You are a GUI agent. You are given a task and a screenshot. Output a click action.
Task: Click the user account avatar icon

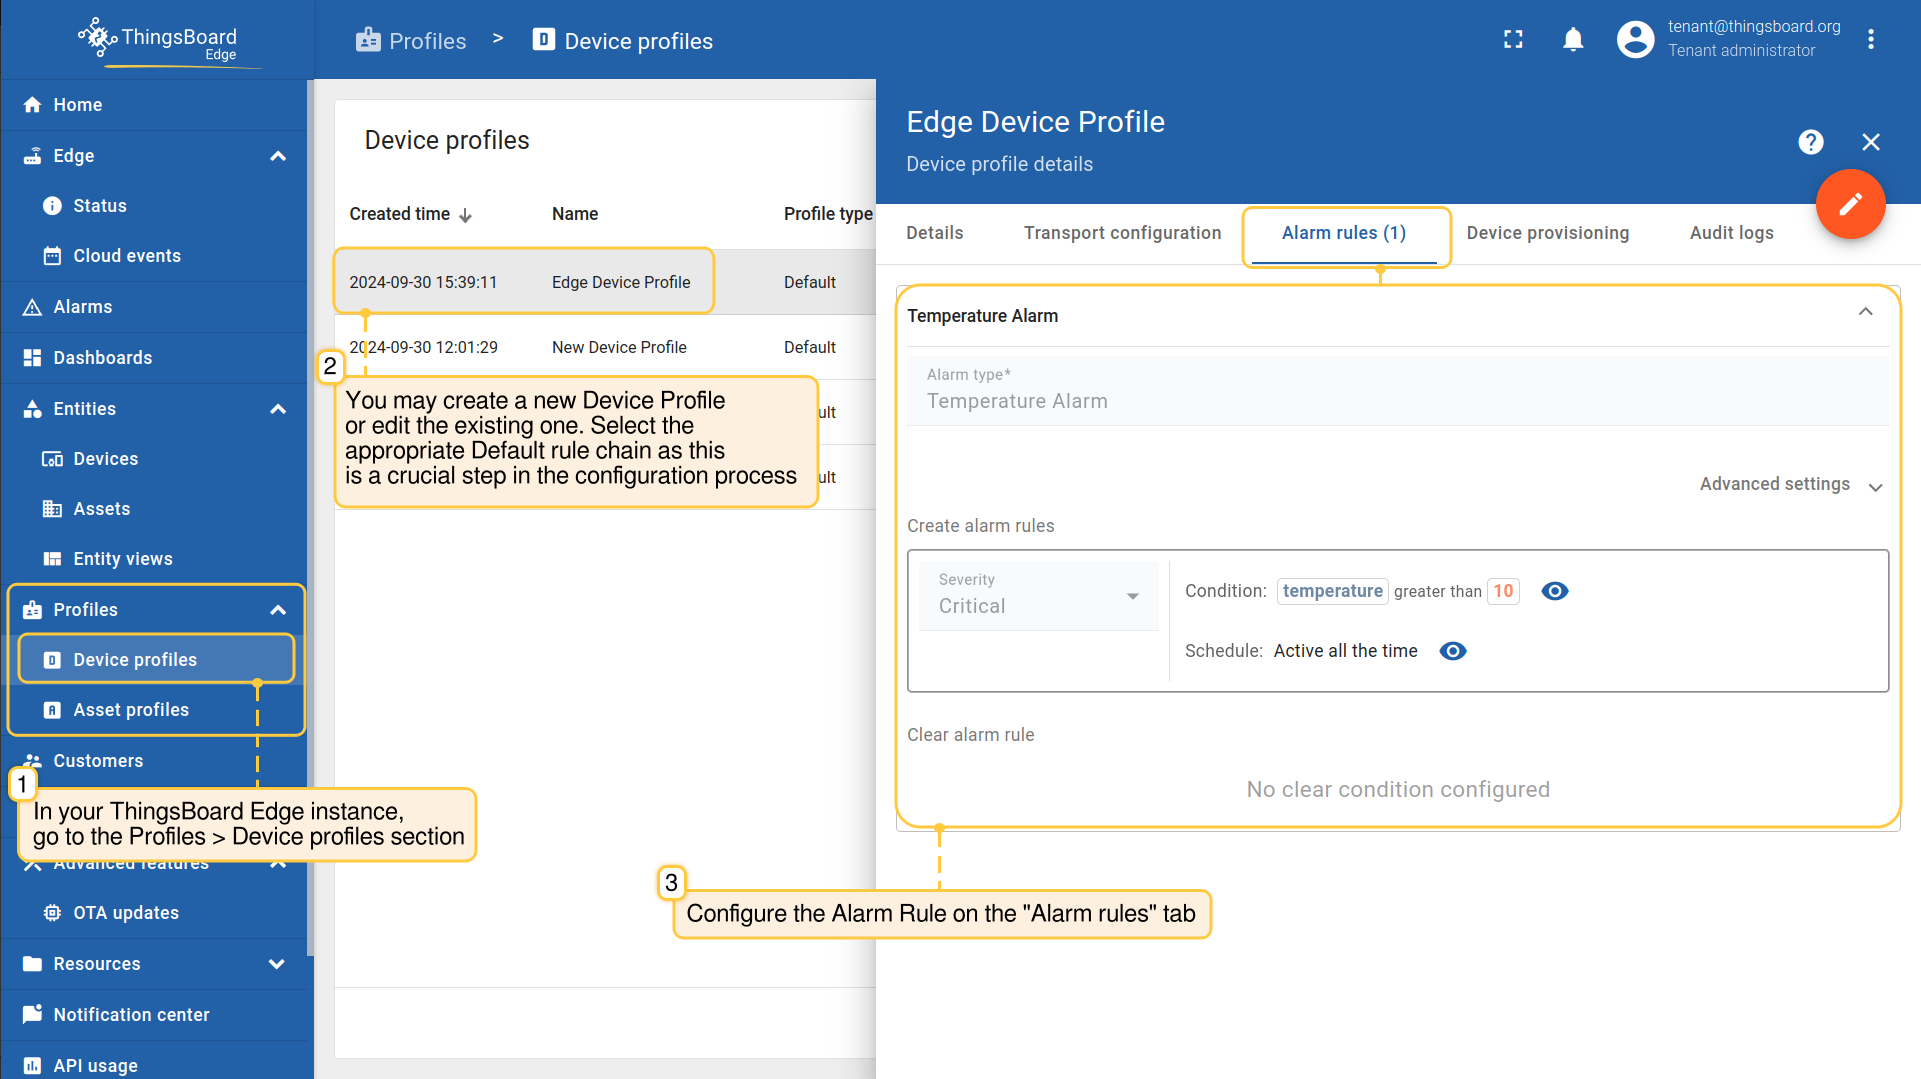[1635, 40]
